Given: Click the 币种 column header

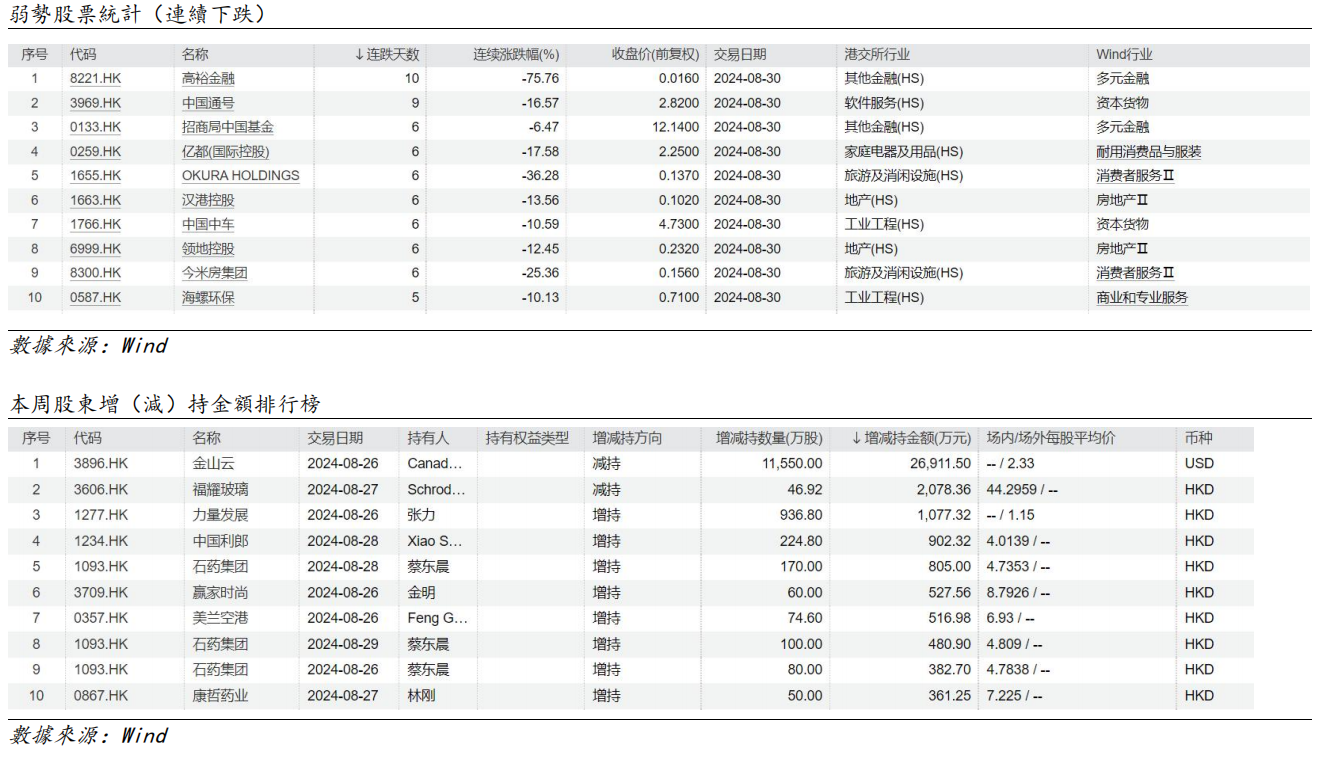Looking at the screenshot, I should [1198, 438].
